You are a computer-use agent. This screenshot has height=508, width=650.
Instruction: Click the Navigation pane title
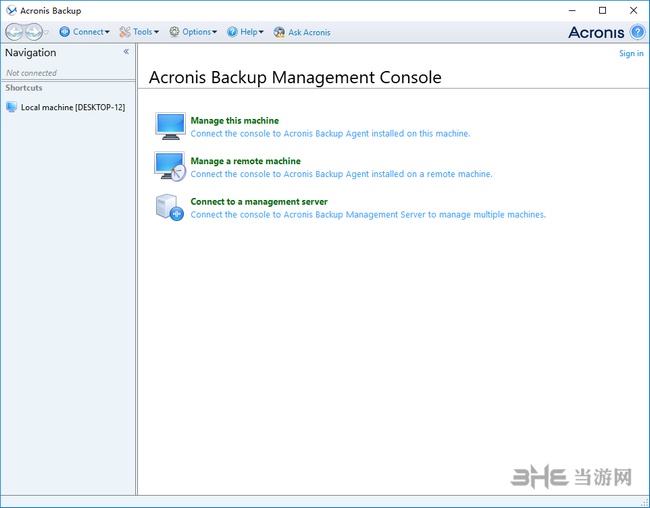(31, 53)
